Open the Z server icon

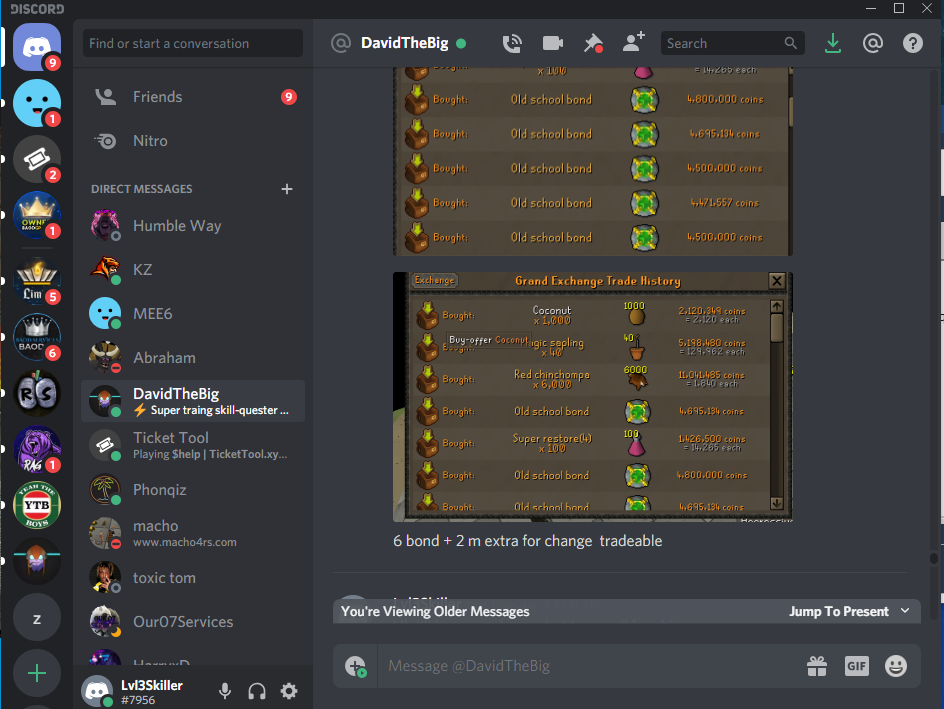coord(37,619)
